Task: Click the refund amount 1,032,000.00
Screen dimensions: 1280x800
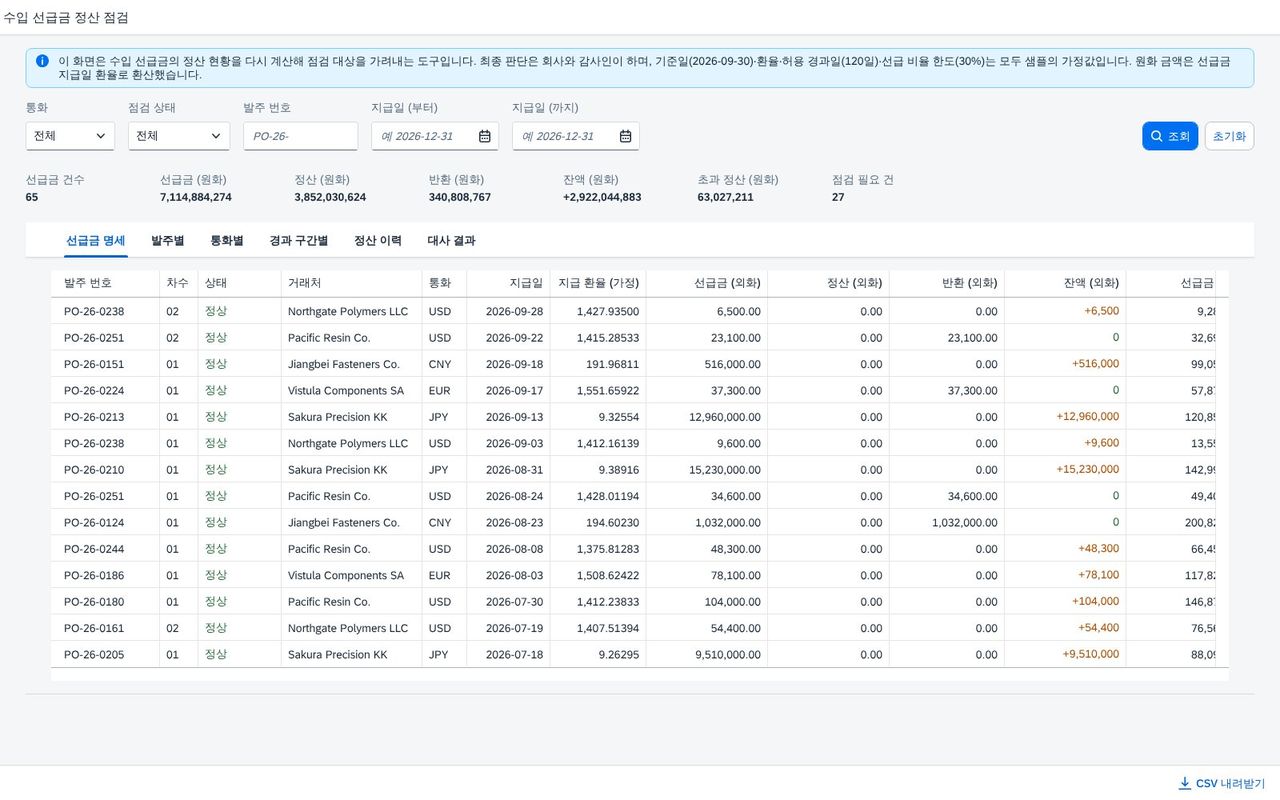Action: (x=964, y=523)
